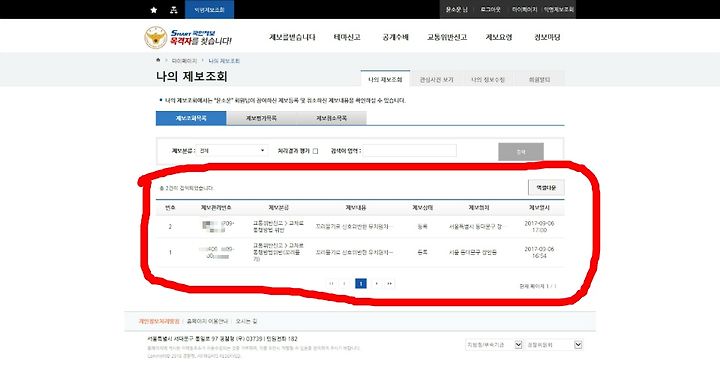Image resolution: width=720 pixels, height=369 pixels.
Task: Select the blue 제보조회목록 sub-tab
Action: coord(191,118)
